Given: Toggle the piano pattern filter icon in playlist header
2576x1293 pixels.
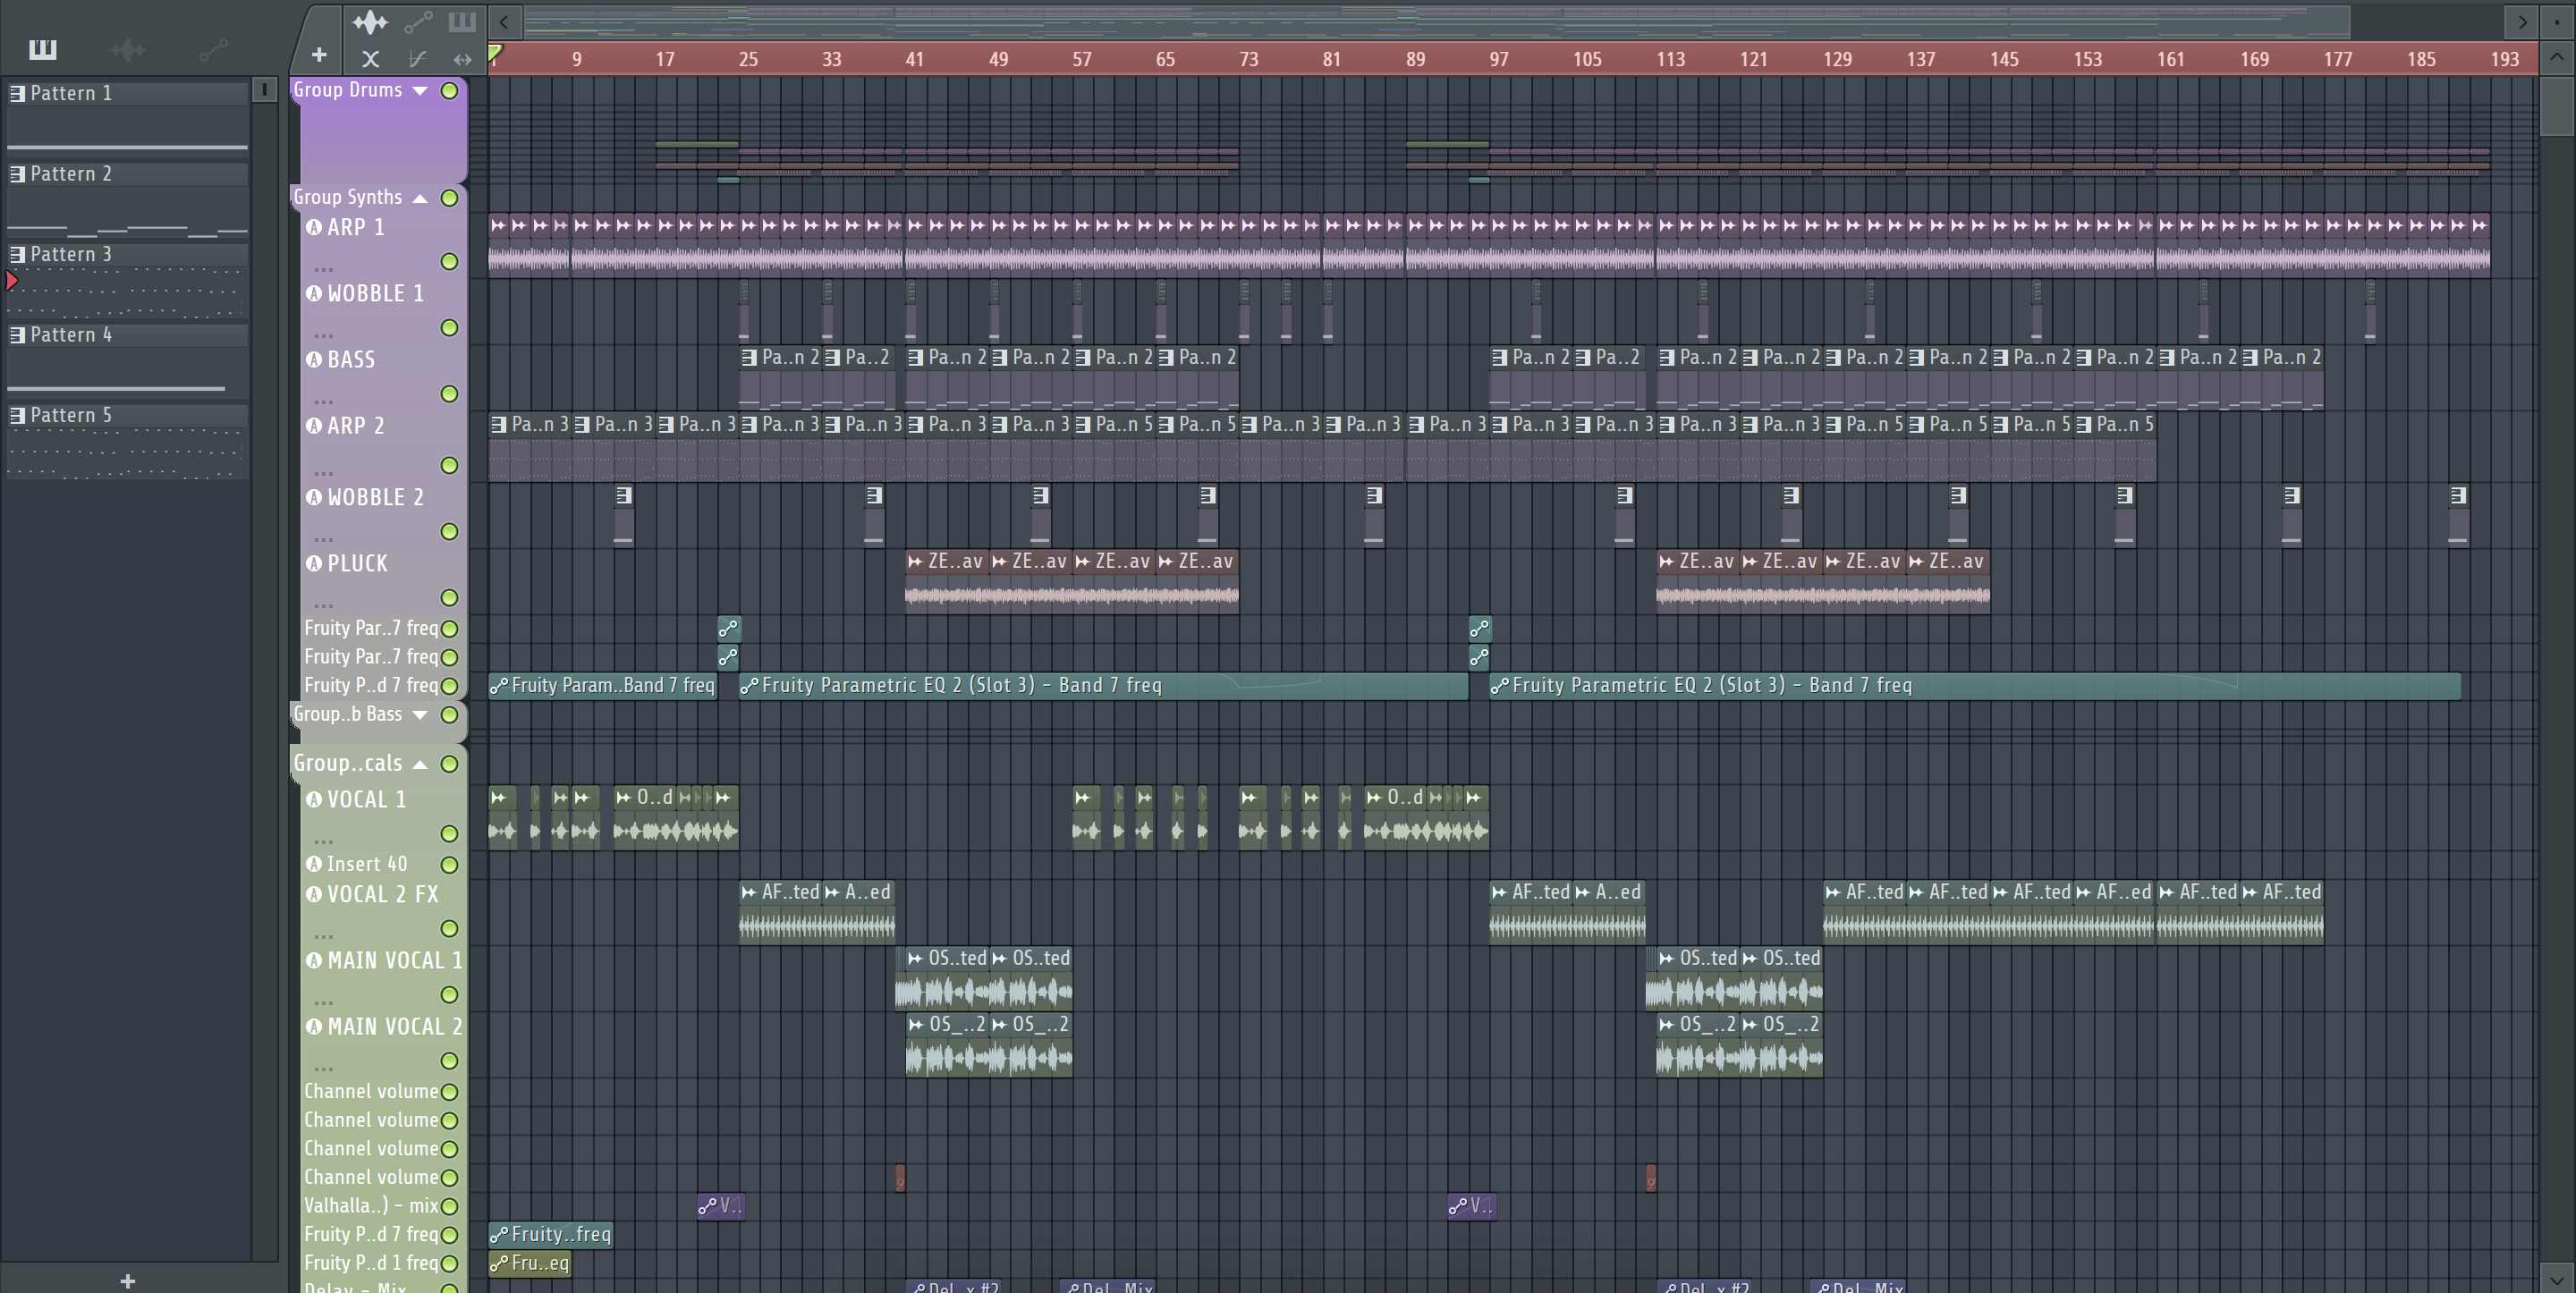Looking at the screenshot, I should [461, 21].
